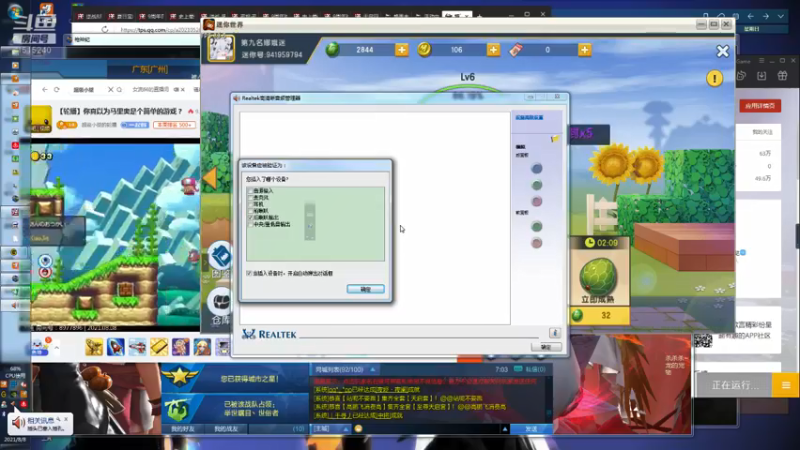The image size is (800, 450).
Task: Click the orange left arrow in game
Action: pyautogui.click(x=210, y=178)
